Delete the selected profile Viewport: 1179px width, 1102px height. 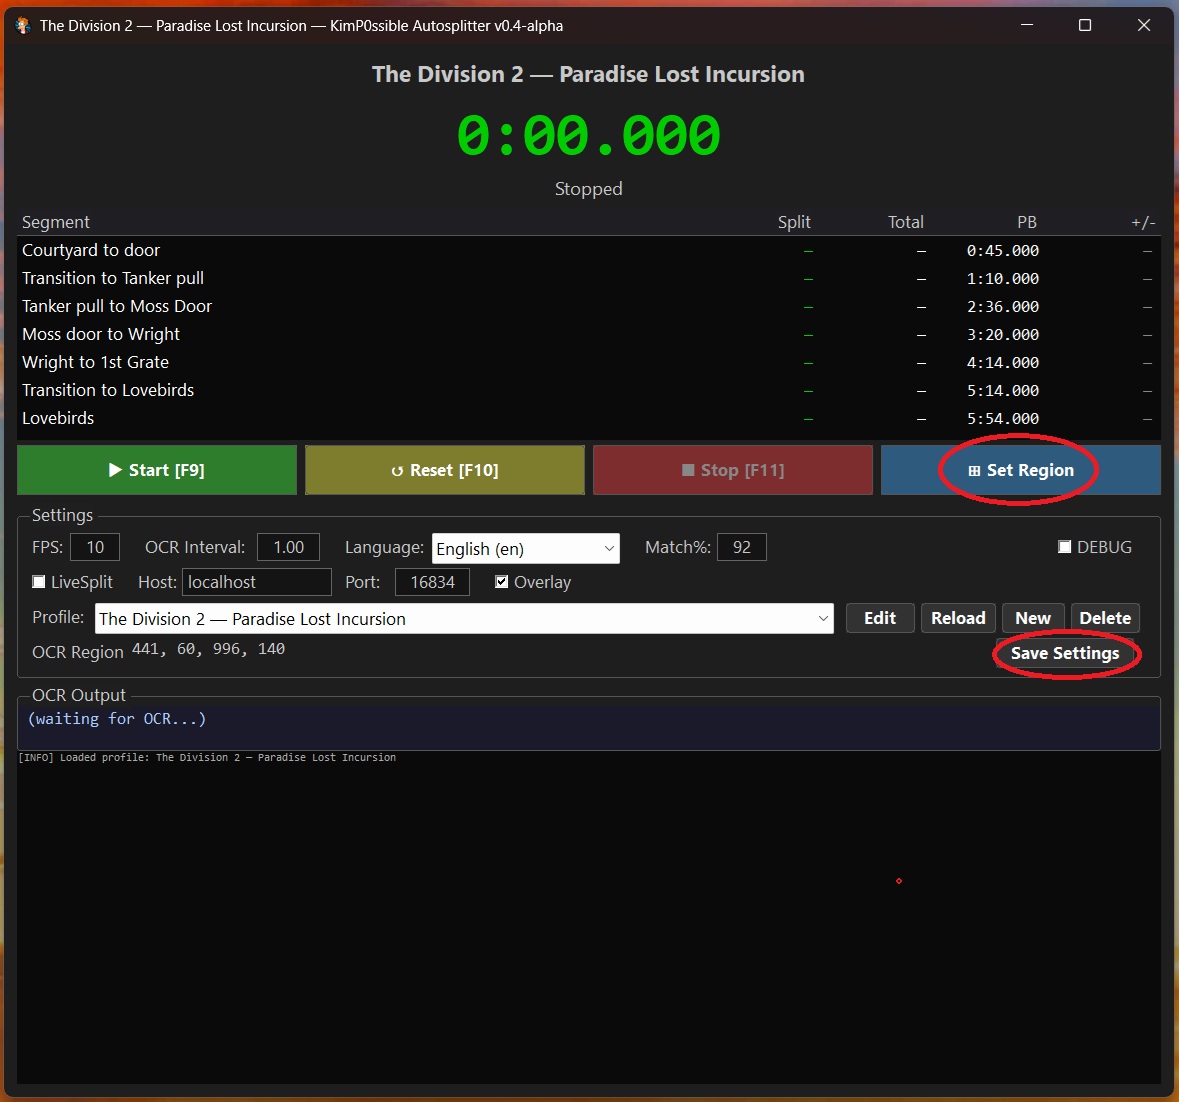(1105, 618)
